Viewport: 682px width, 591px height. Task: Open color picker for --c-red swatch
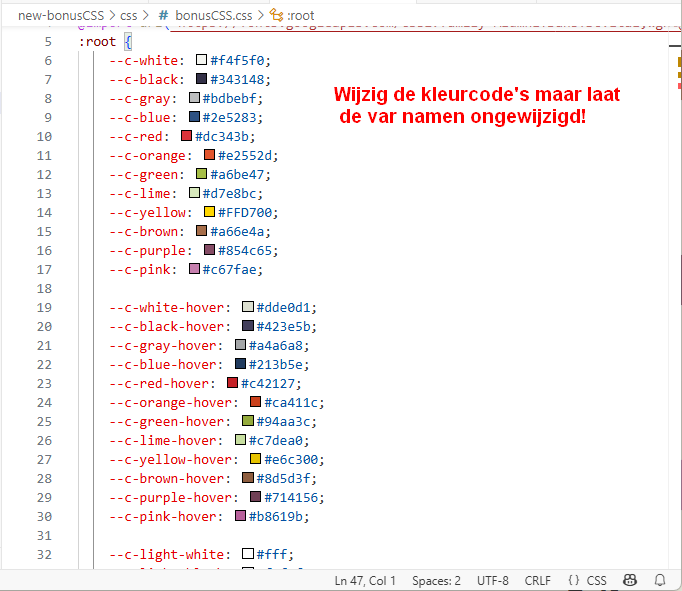coord(187,136)
